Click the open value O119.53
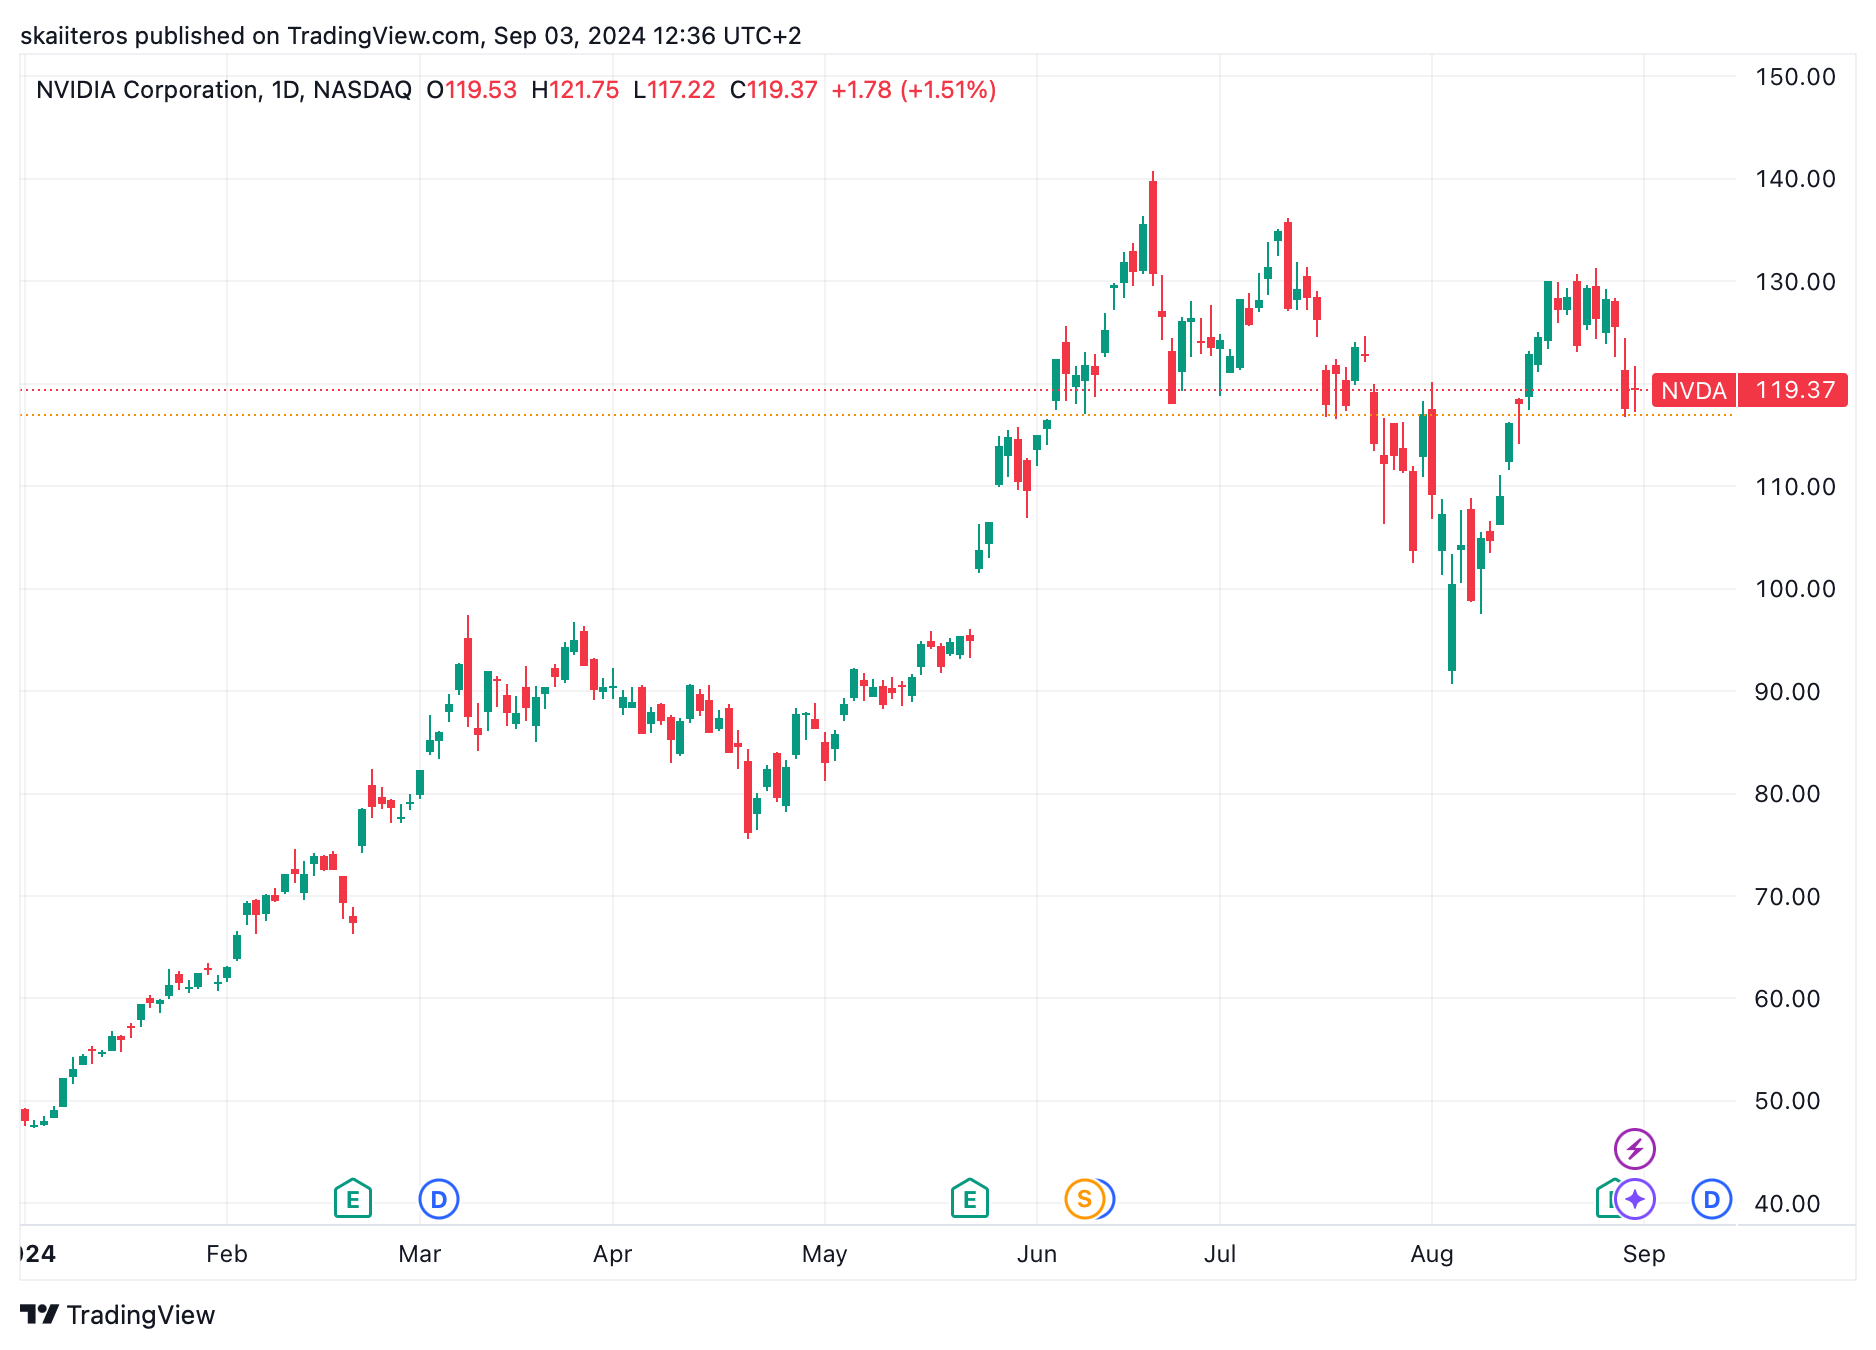The width and height of the screenshot is (1876, 1350). 472,90
